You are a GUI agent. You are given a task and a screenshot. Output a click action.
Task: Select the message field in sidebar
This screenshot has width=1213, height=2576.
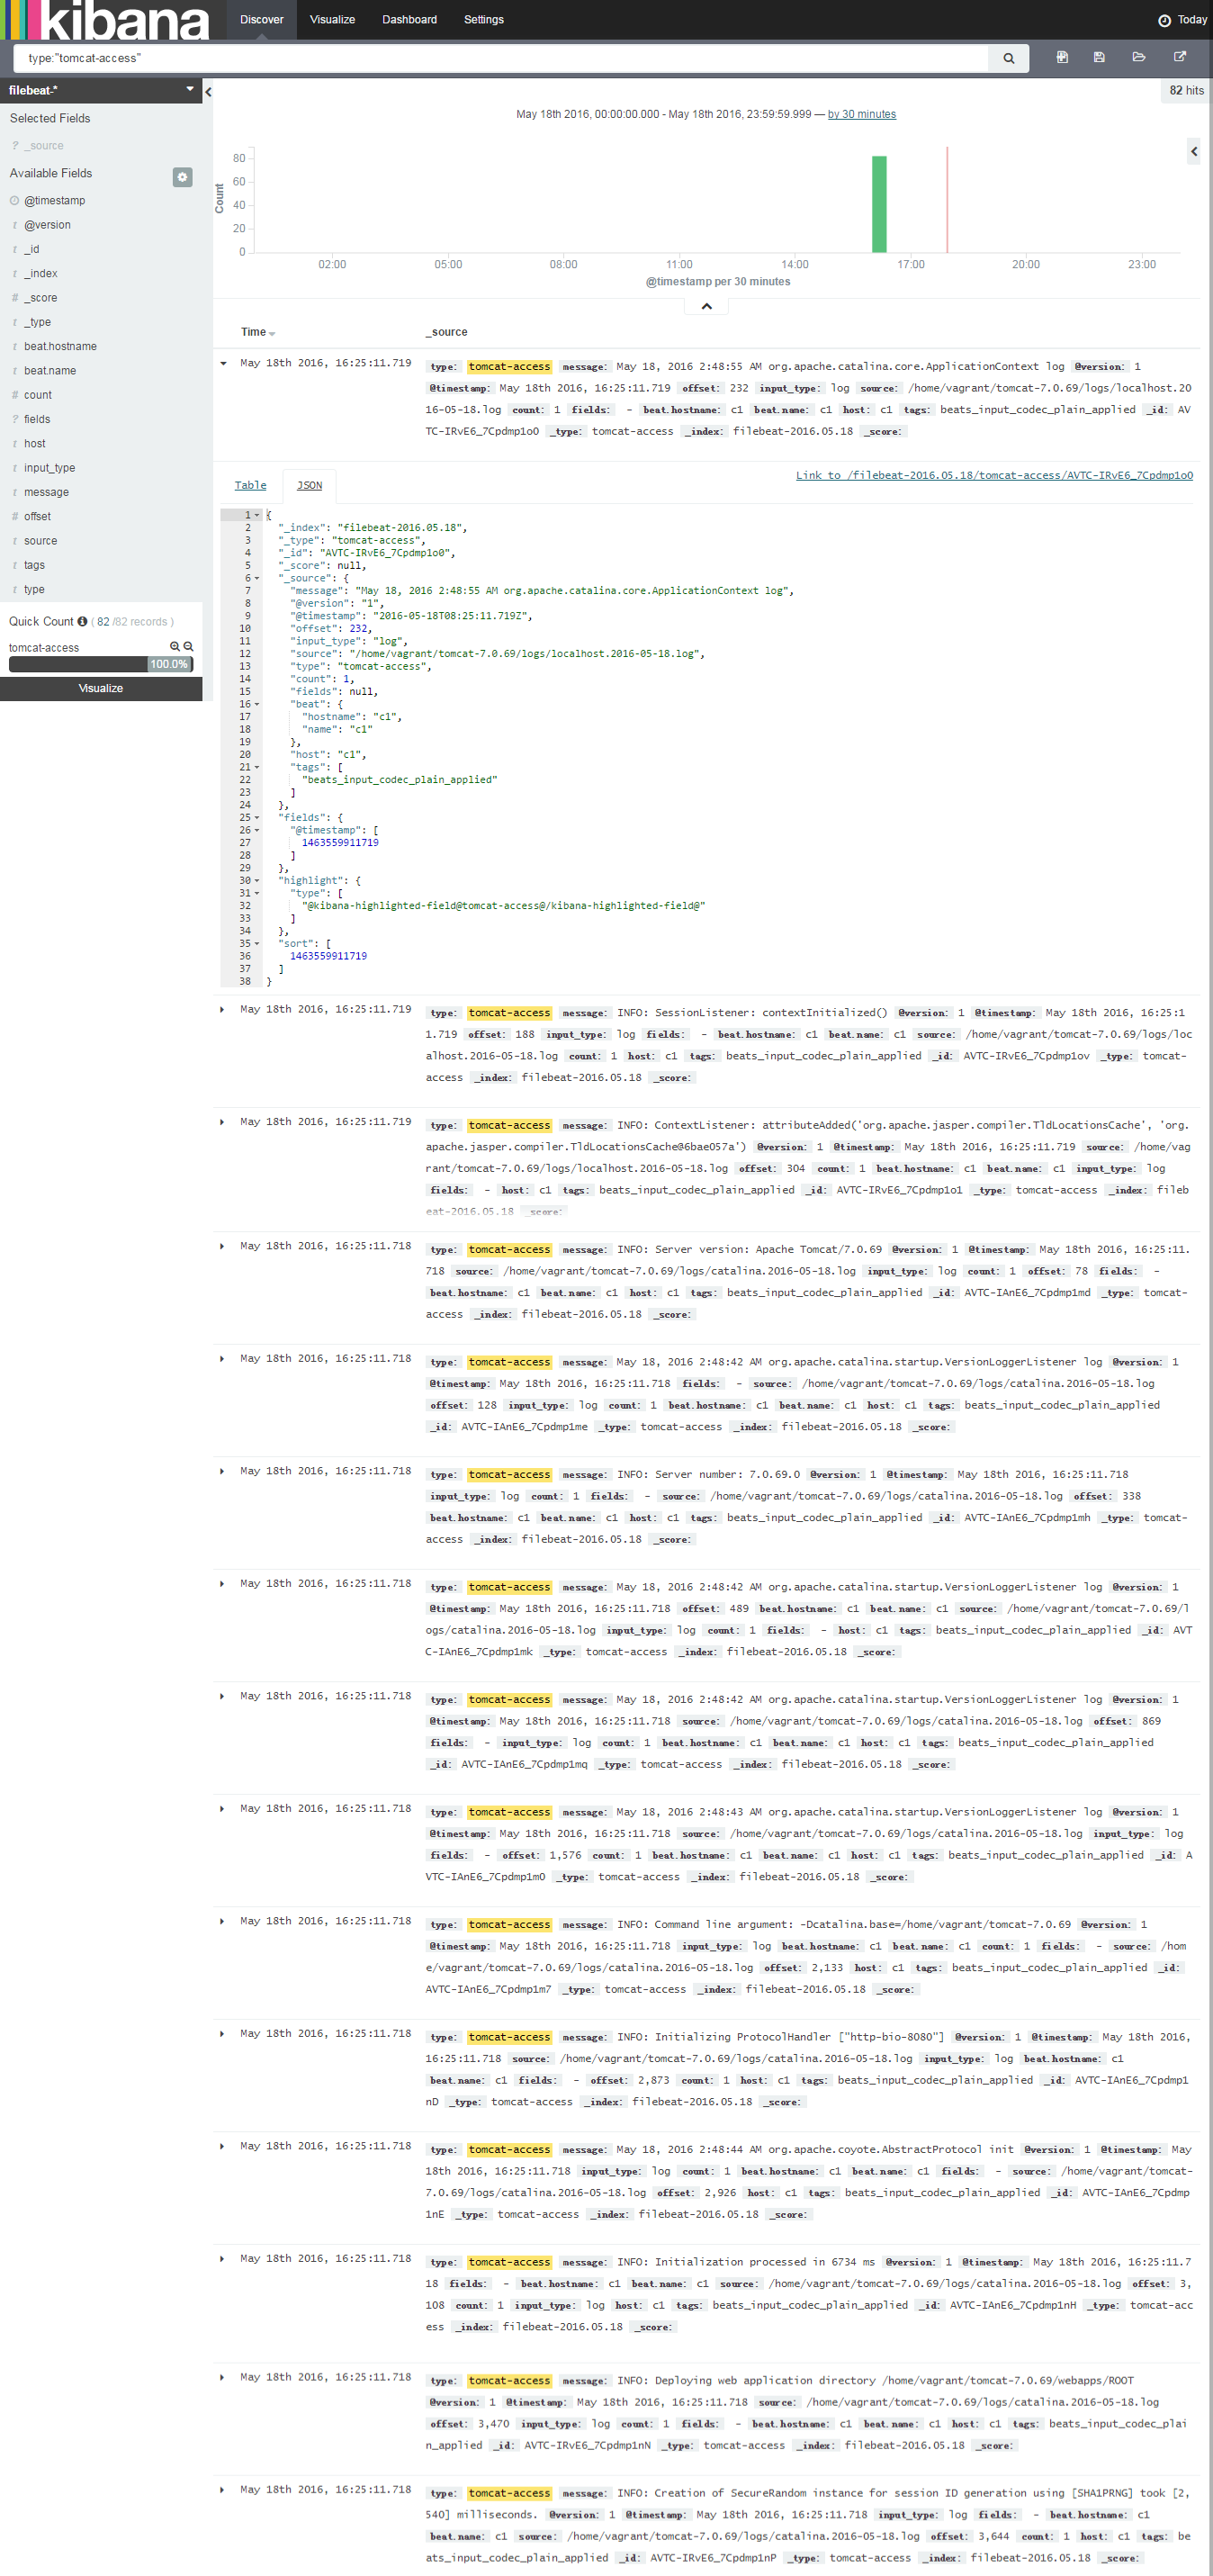point(46,492)
